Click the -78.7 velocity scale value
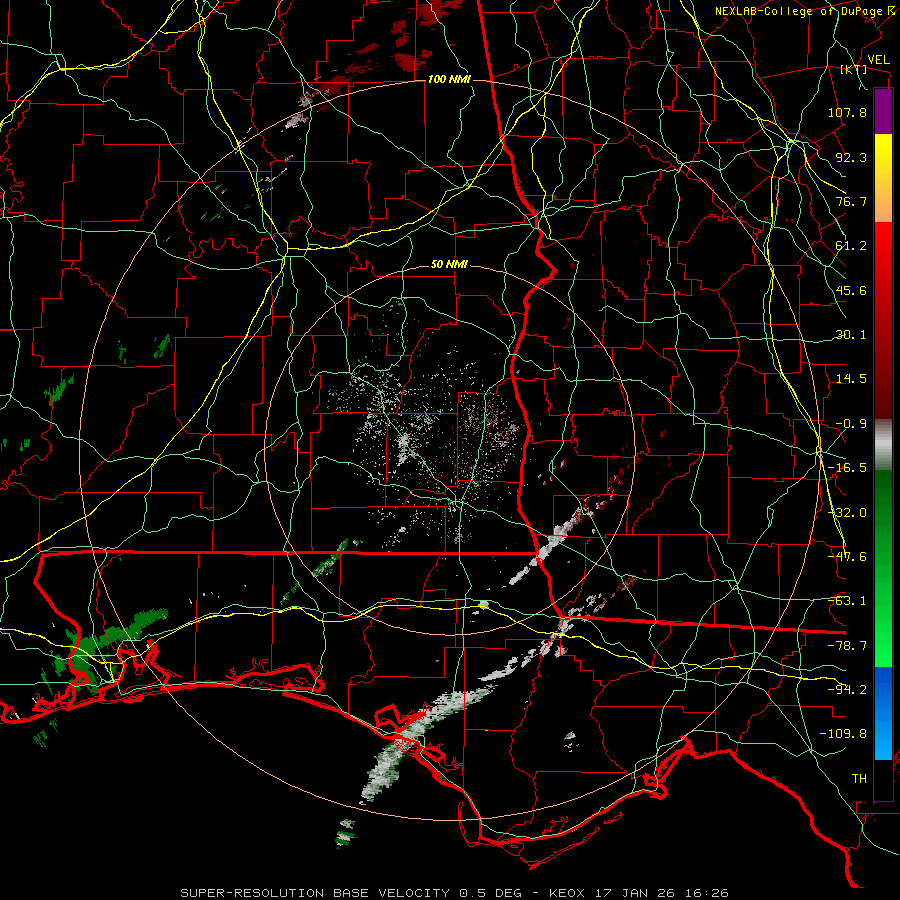 click(847, 646)
